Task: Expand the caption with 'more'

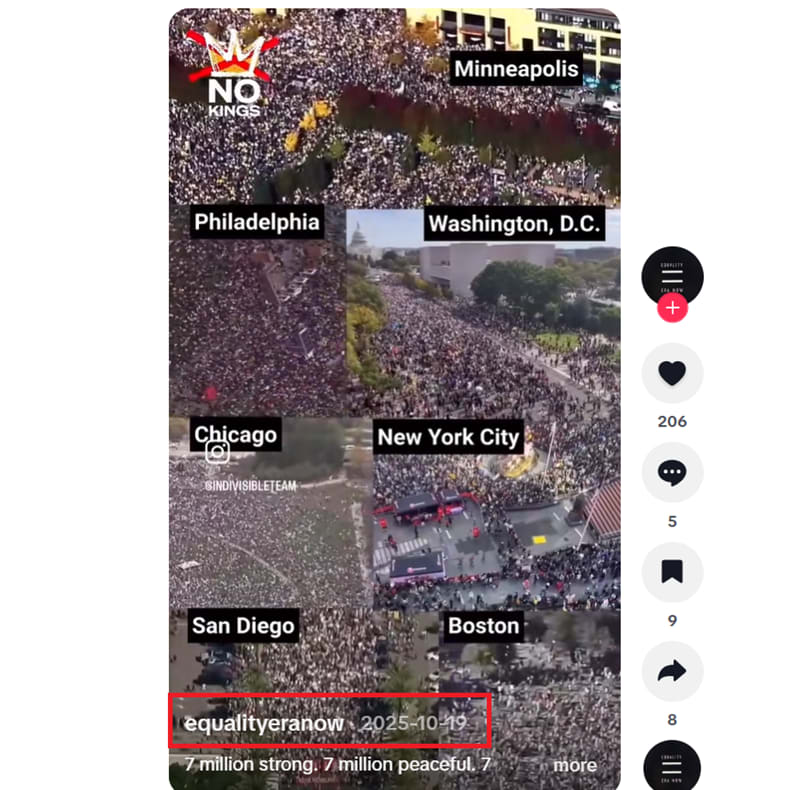Action: (x=575, y=765)
